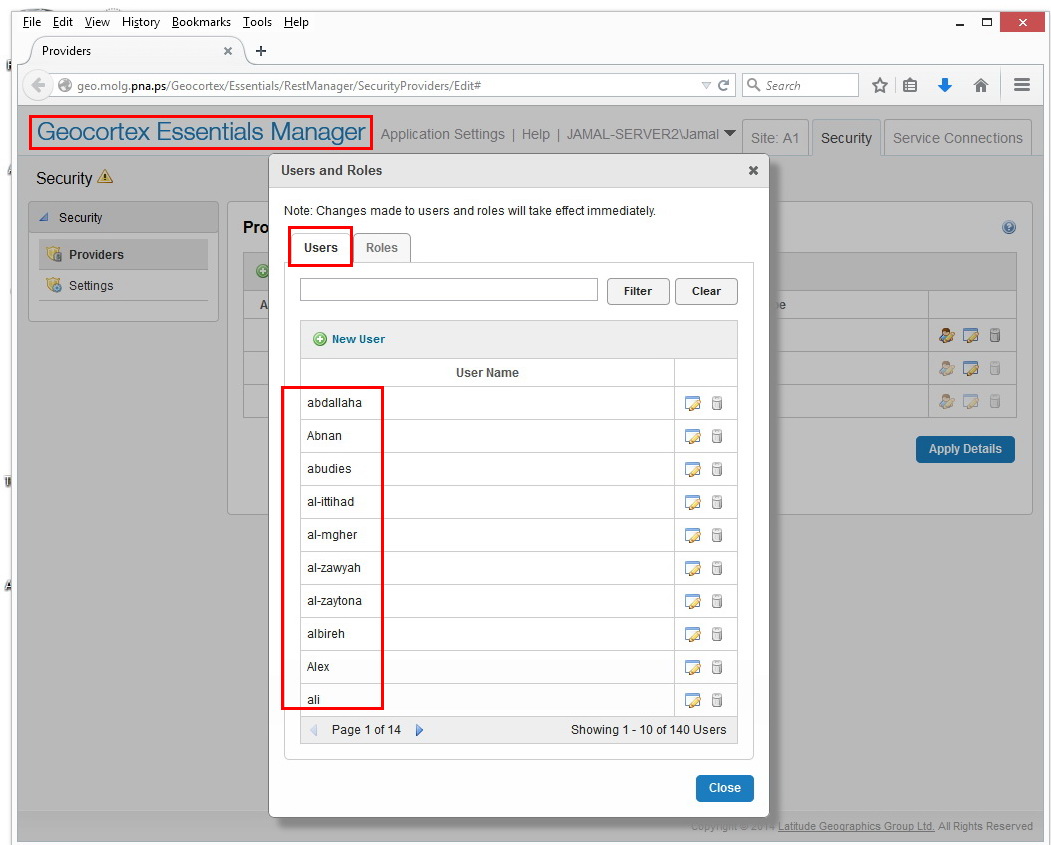Bookmark this page with star icon
Image resolution: width=1051 pixels, height=845 pixels.
tap(880, 86)
